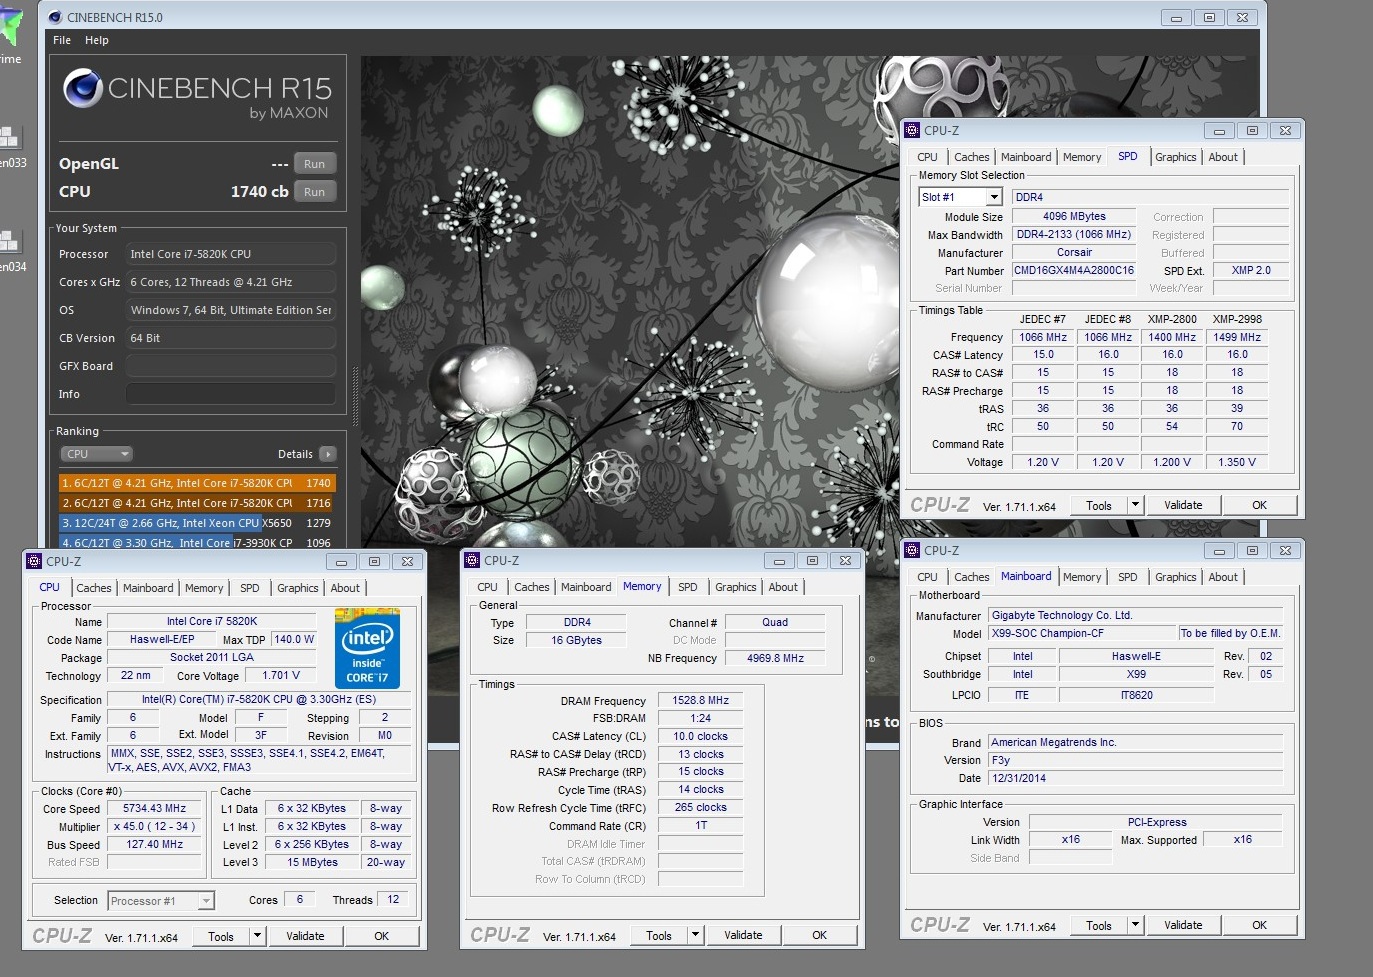Open Graphics tab in the CPU window
This screenshot has width=1373, height=977.
[x=298, y=588]
